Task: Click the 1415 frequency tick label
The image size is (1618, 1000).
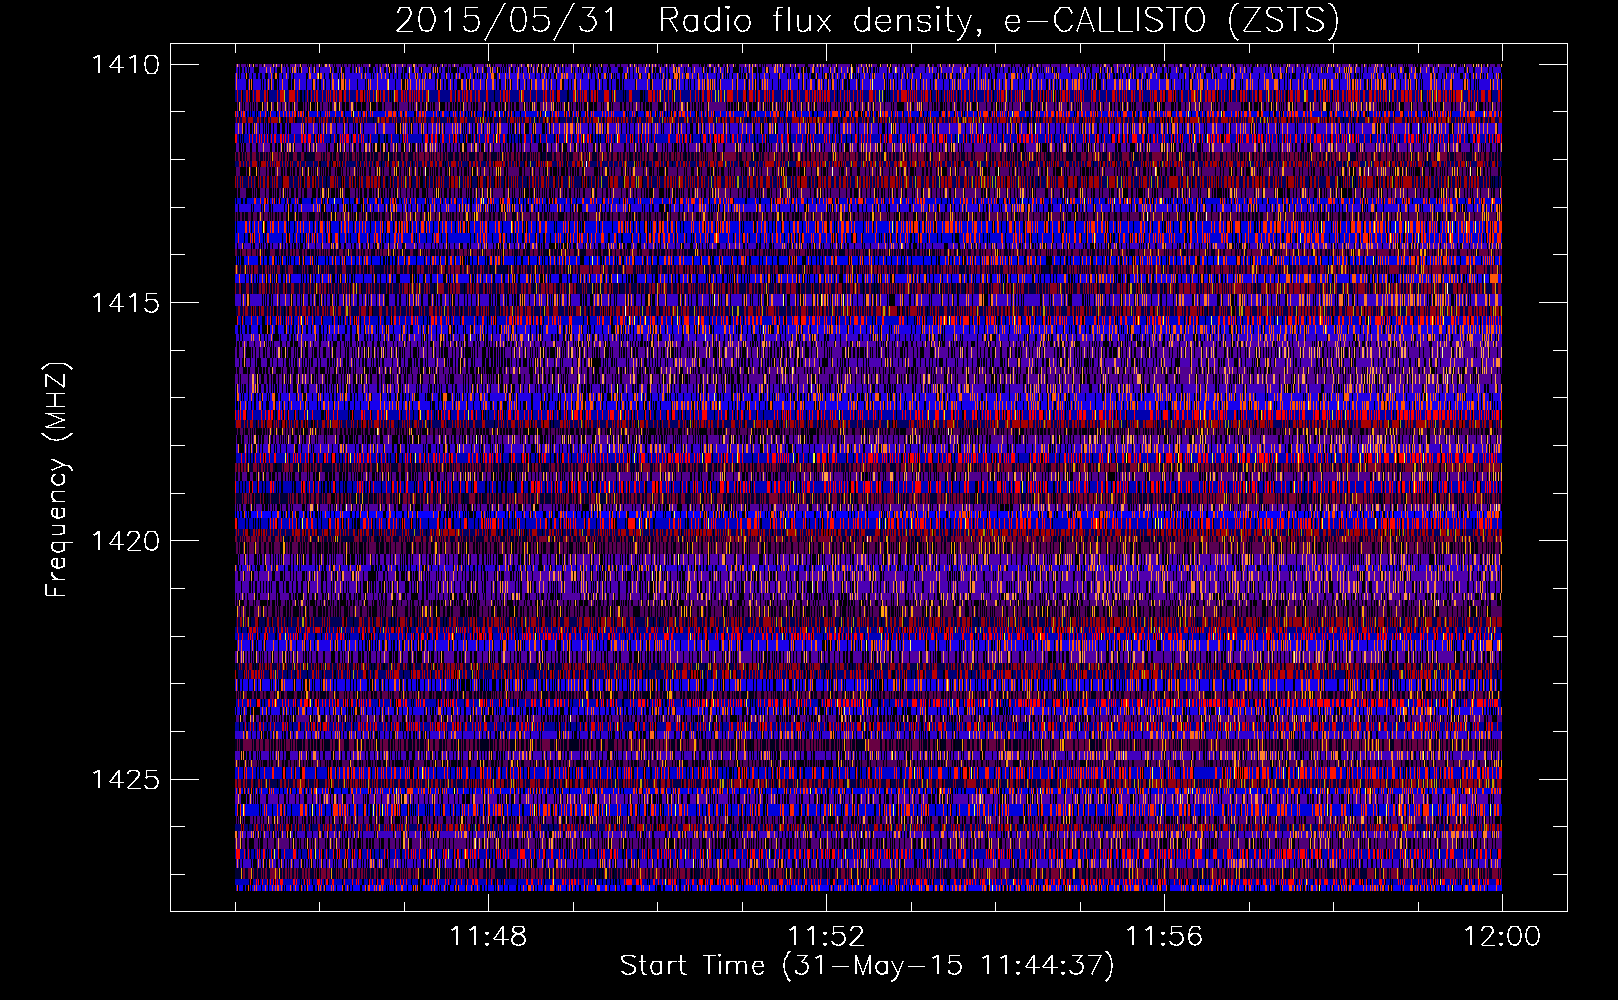Action: click(125, 303)
